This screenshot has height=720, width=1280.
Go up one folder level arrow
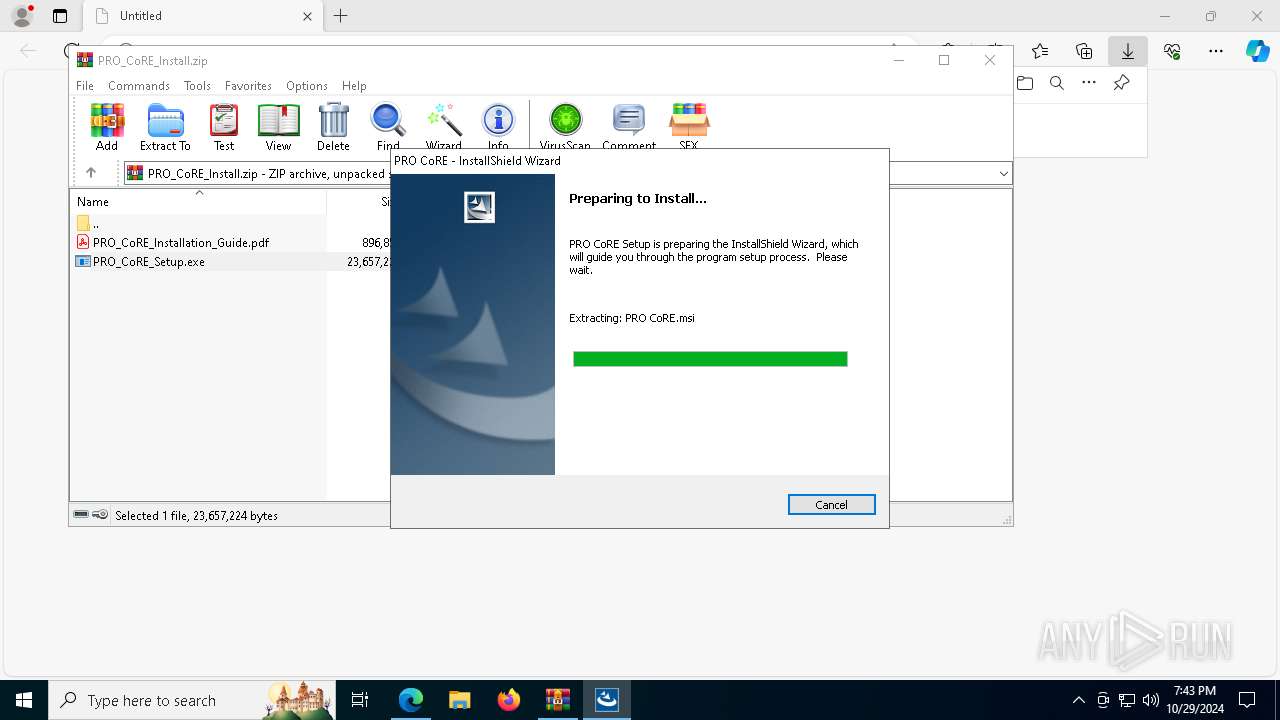(x=91, y=173)
